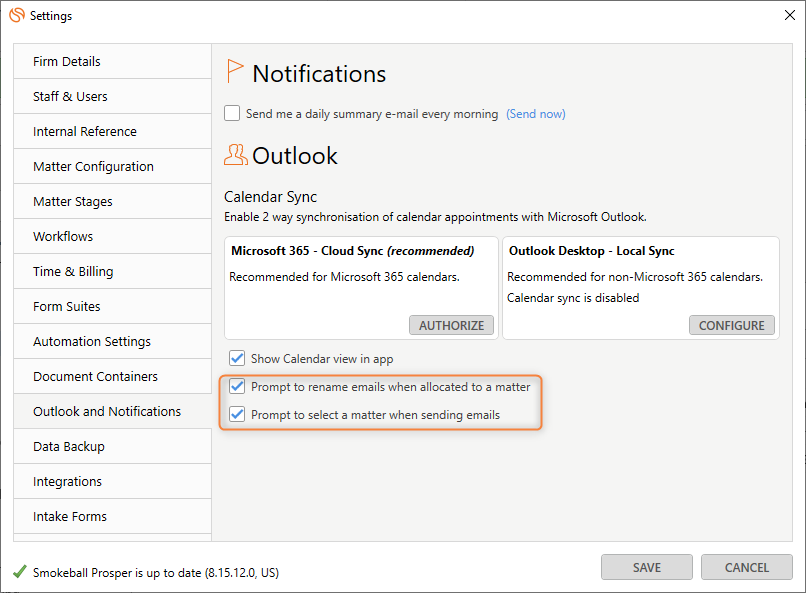Uncheck Prompt to rename emails when allocated

point(237,386)
